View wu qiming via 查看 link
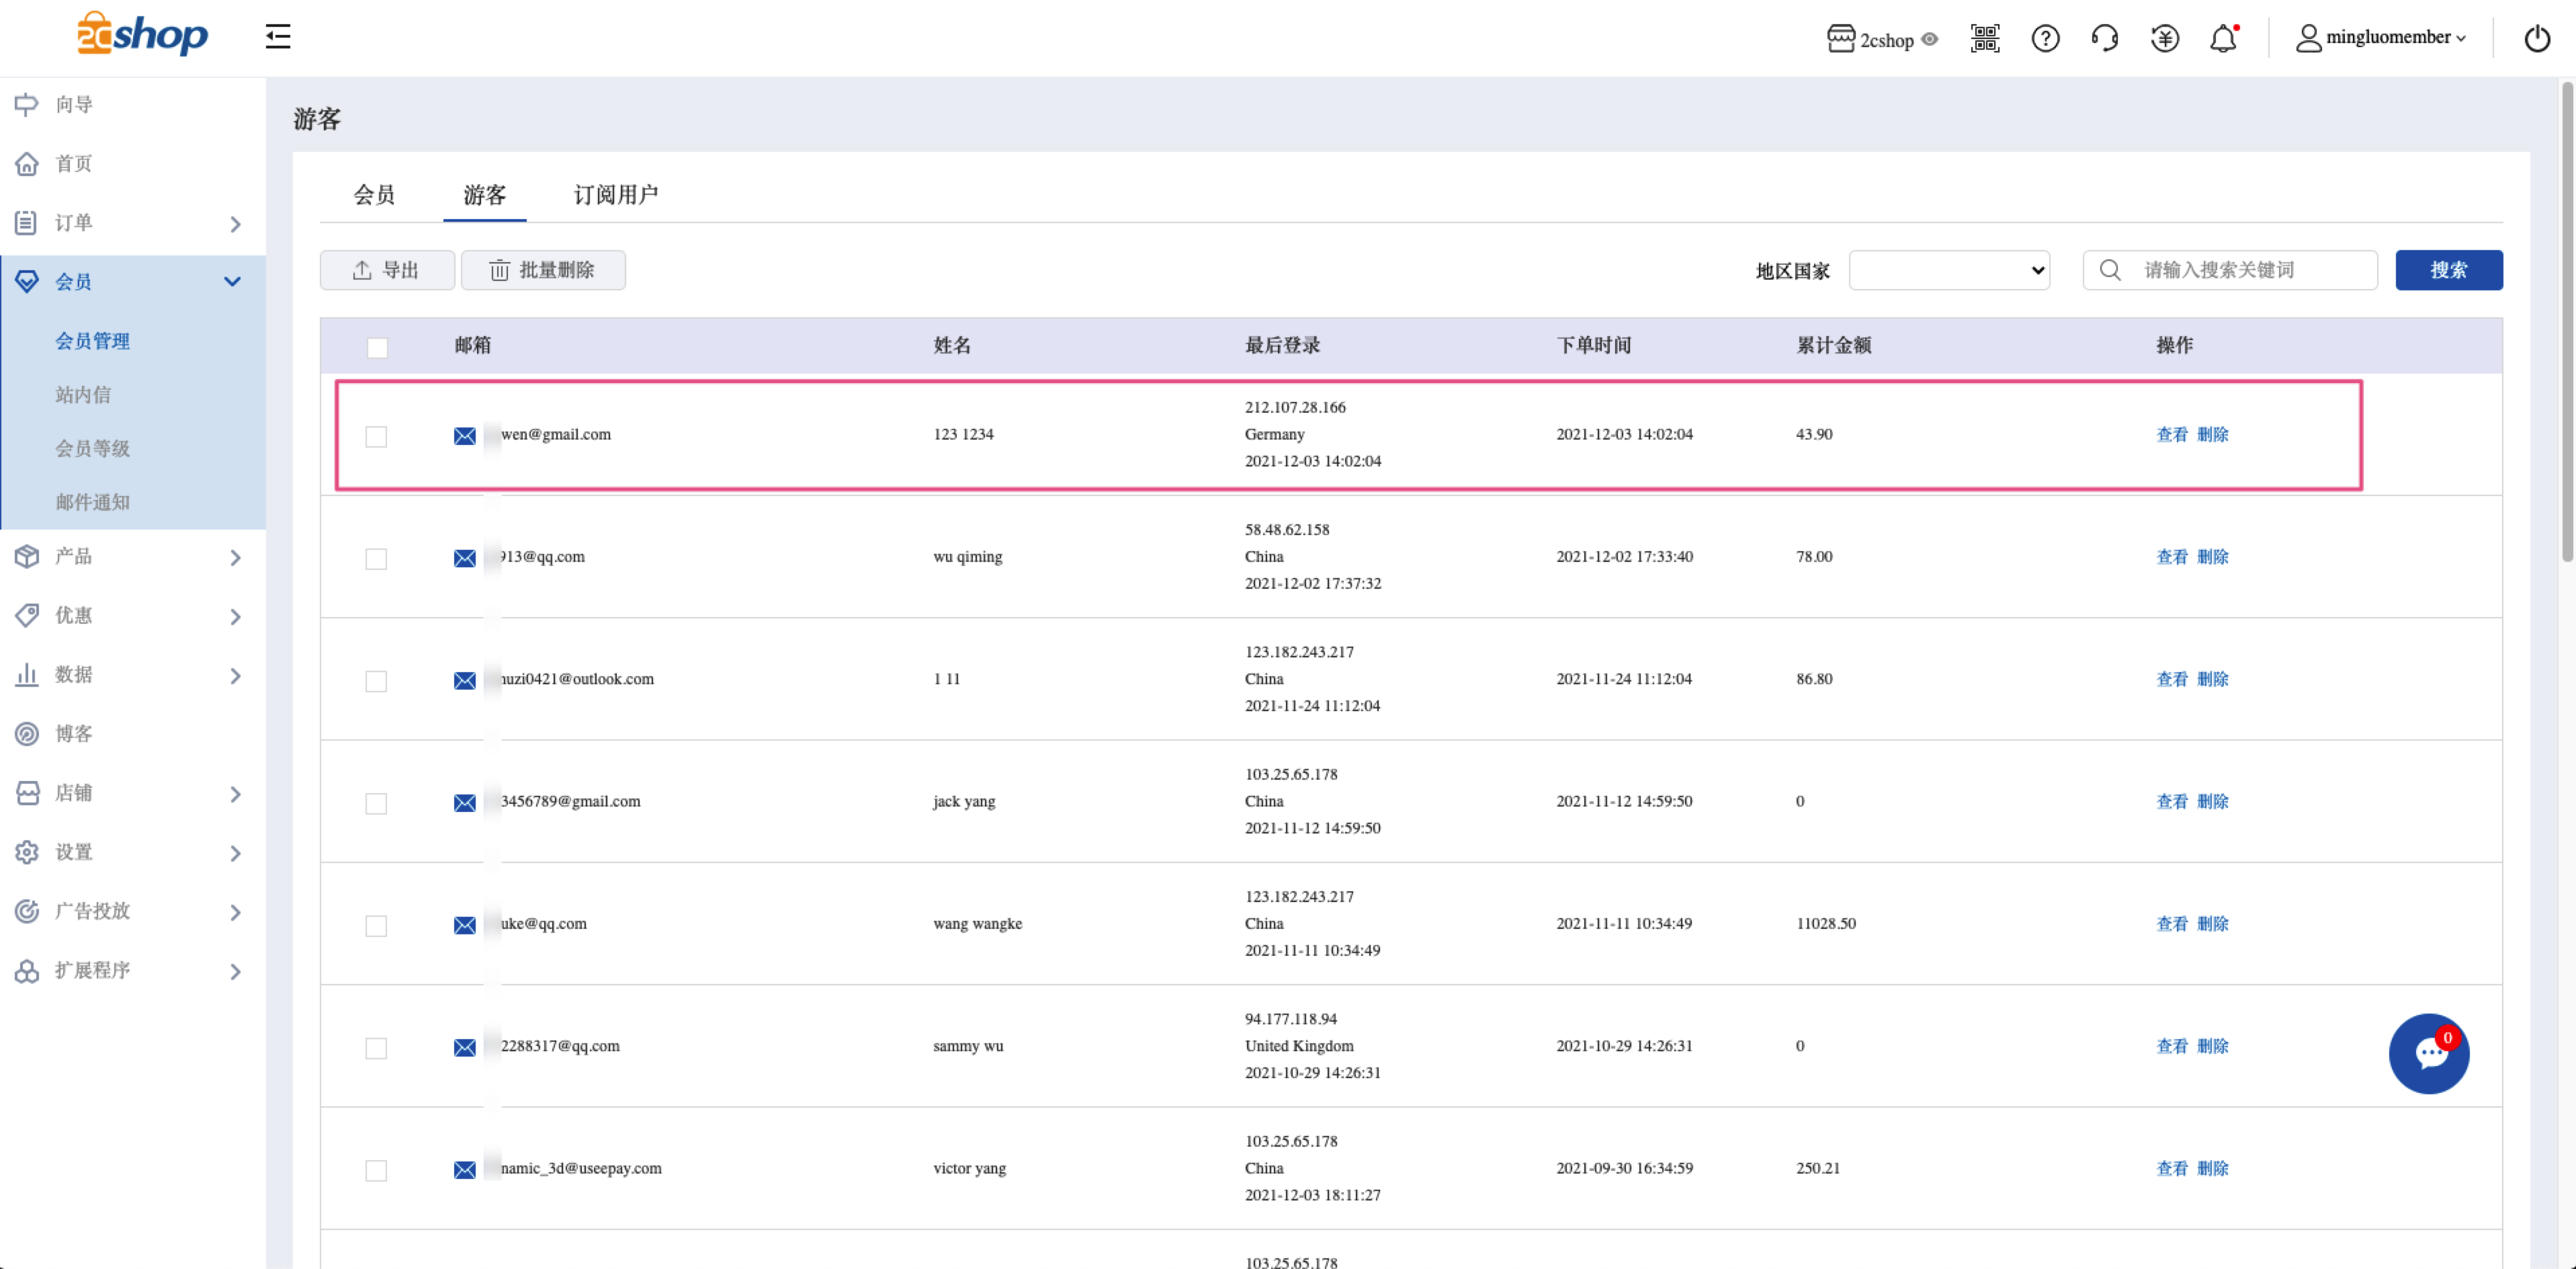Image resolution: width=2576 pixels, height=1269 pixels. [2172, 557]
